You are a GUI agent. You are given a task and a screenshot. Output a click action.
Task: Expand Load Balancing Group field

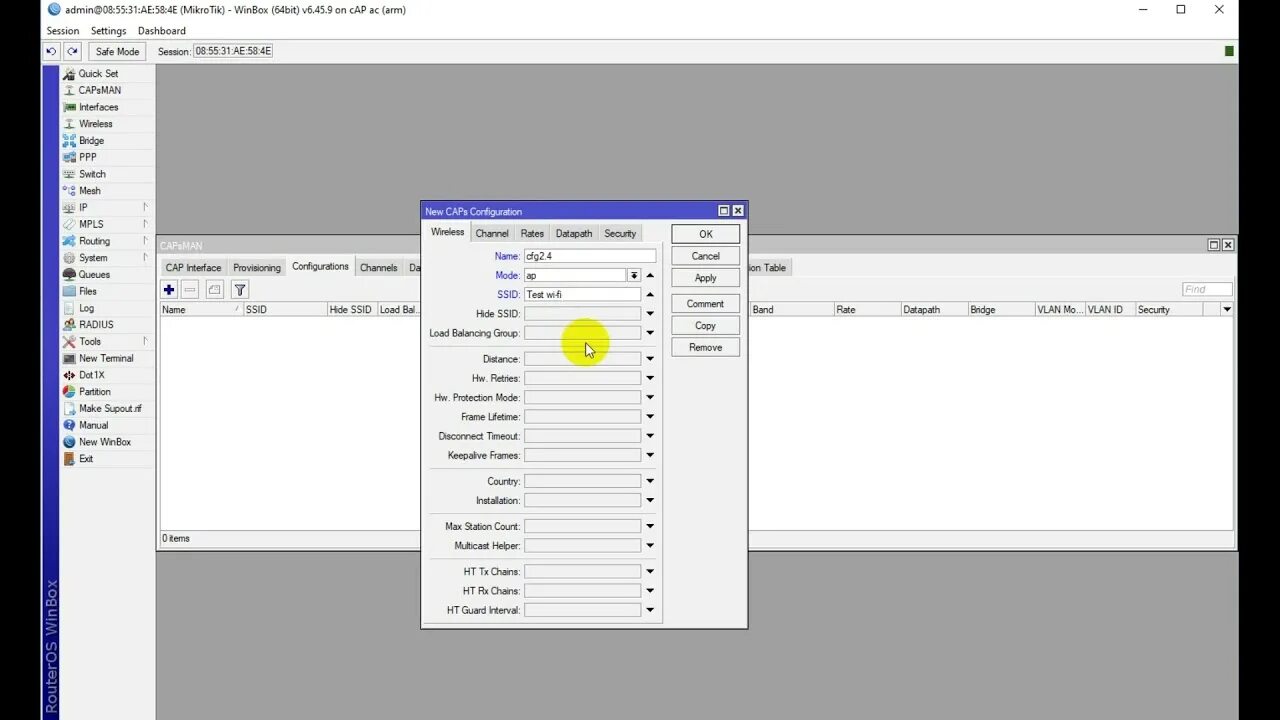[650, 333]
